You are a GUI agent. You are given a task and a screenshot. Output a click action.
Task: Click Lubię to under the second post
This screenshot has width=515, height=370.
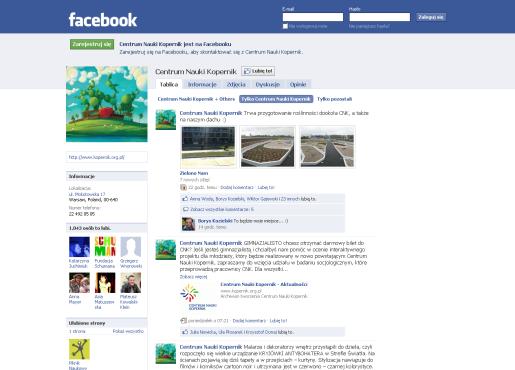pos(278,321)
